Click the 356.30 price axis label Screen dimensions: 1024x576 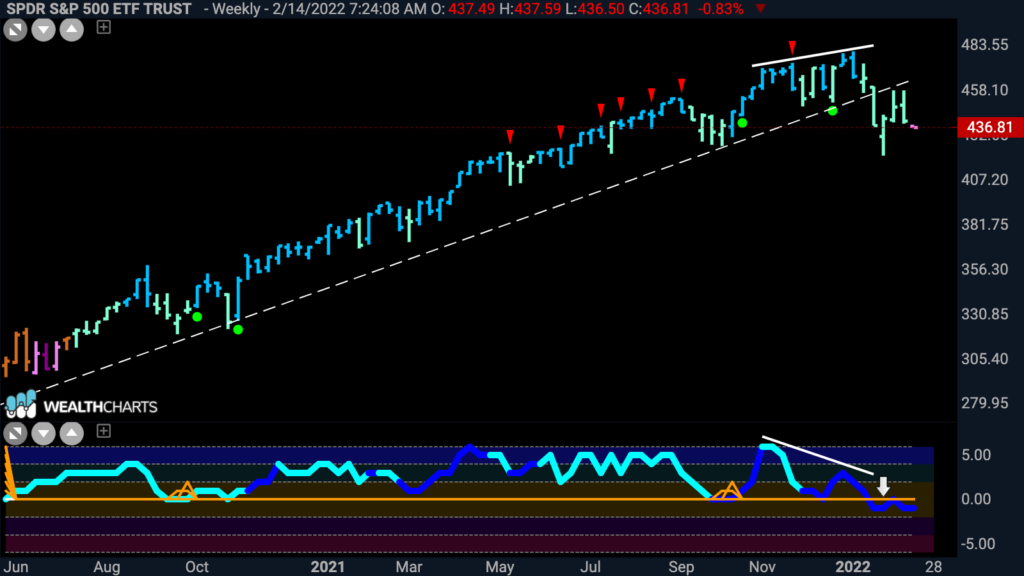tap(984, 269)
